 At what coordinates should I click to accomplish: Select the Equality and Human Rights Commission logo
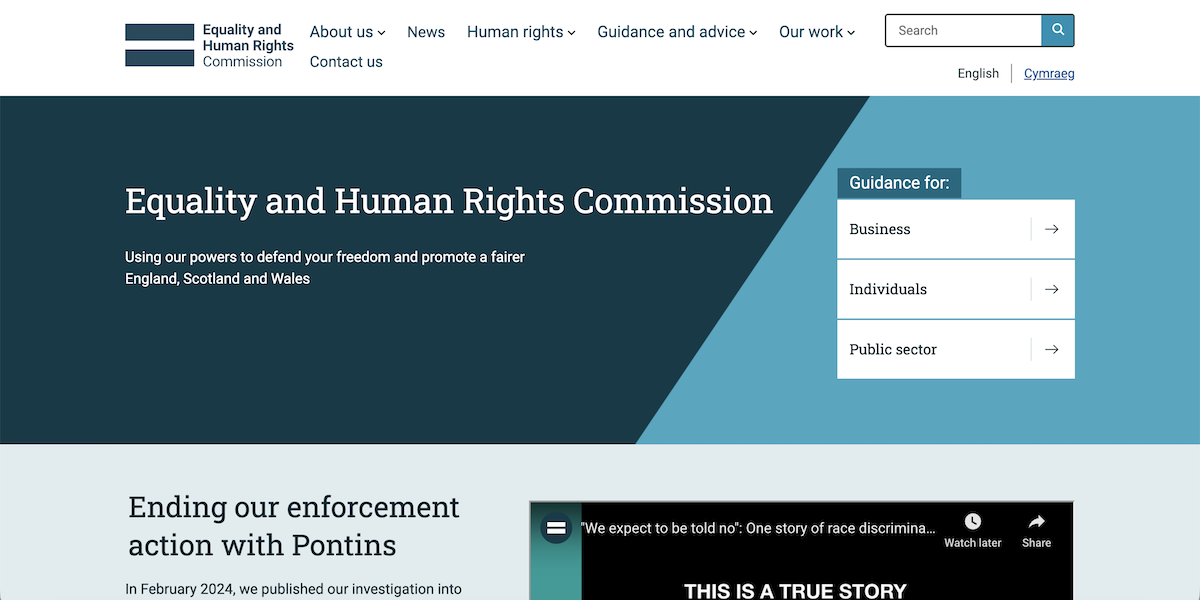[207, 44]
